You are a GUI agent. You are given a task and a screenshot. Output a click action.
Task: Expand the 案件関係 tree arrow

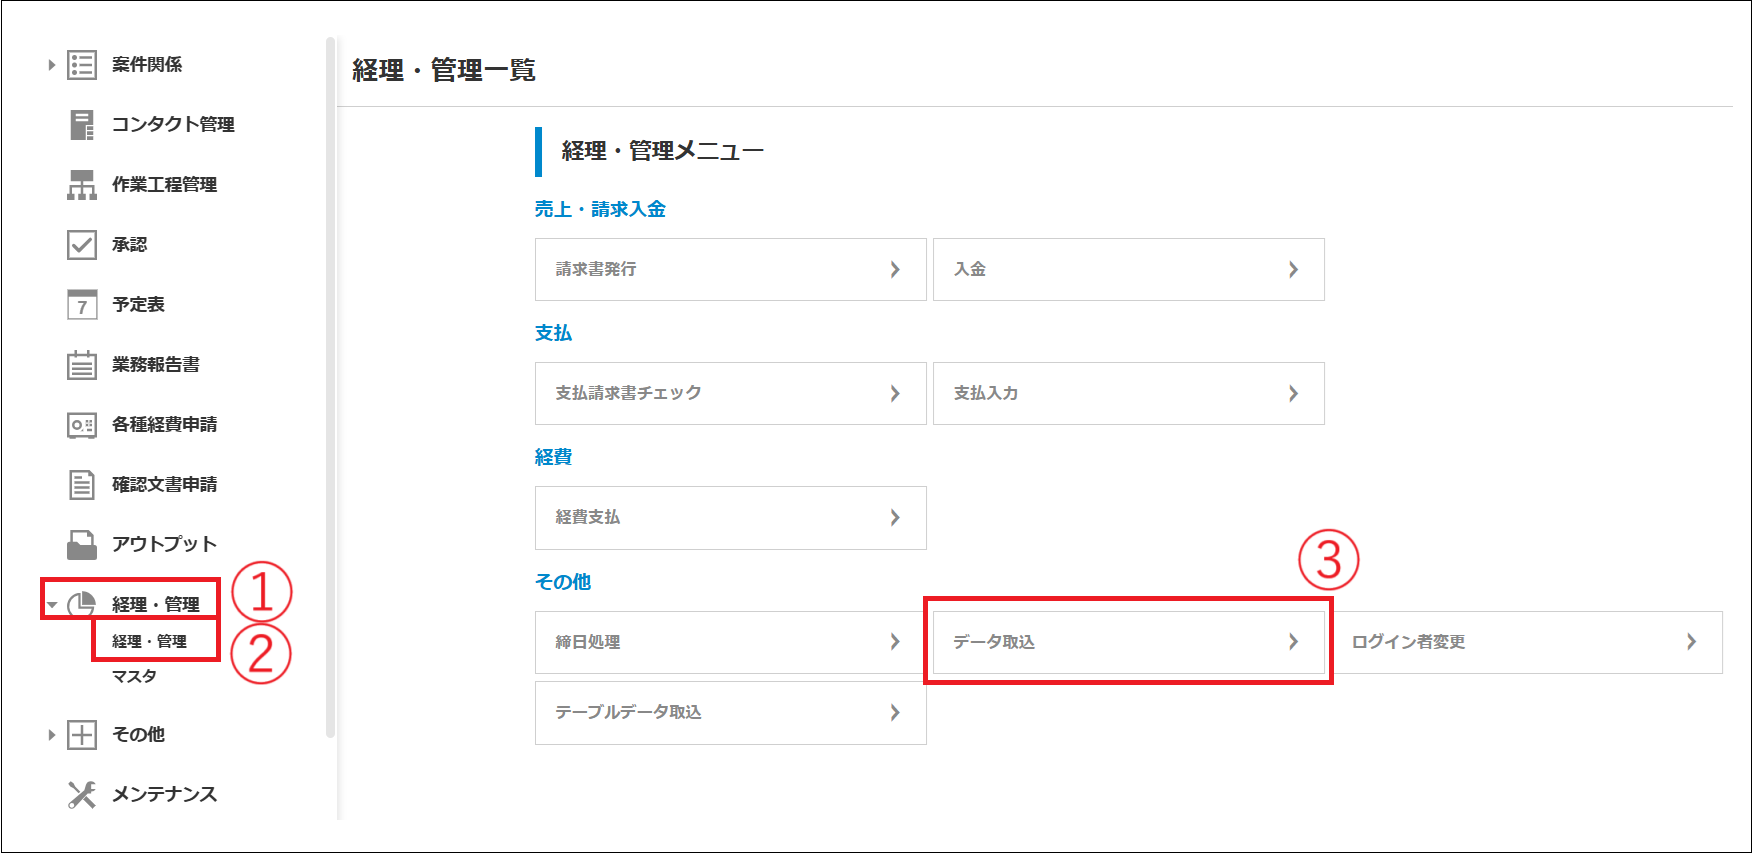click(x=52, y=65)
